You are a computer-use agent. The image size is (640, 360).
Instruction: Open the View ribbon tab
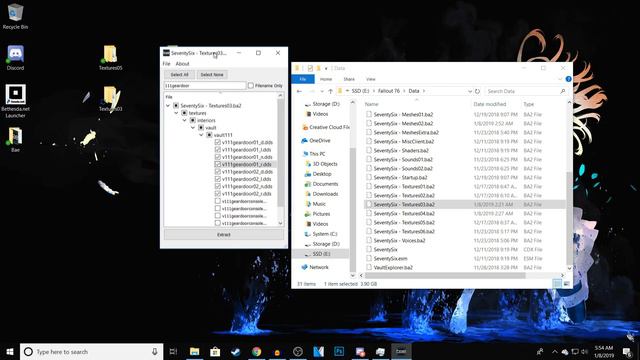tap(371, 79)
